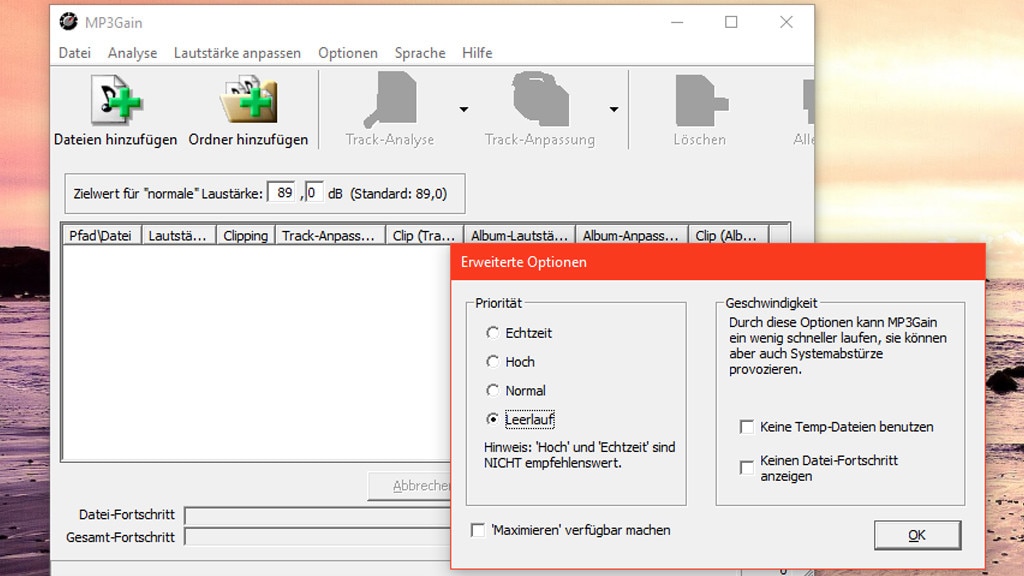Viewport: 1024px width, 576px height.
Task: Select the Leerlauf priority option
Action: (492, 419)
